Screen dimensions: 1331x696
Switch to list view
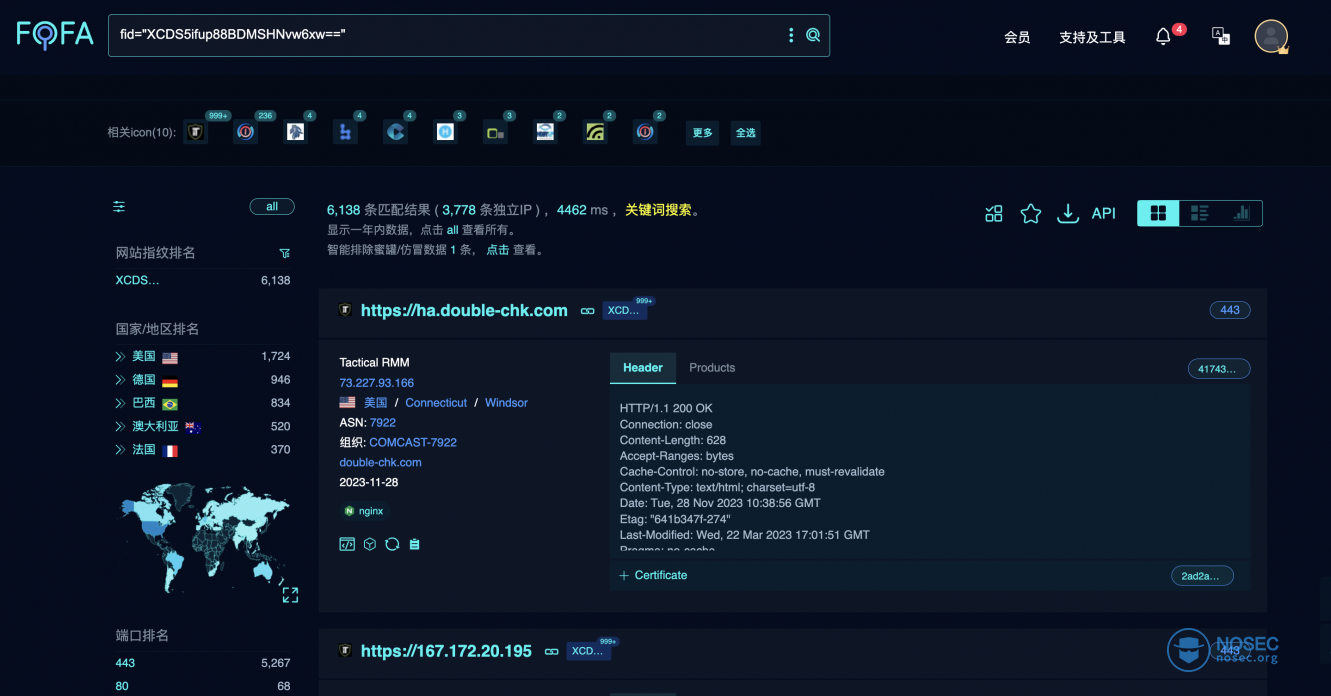[1200, 213]
